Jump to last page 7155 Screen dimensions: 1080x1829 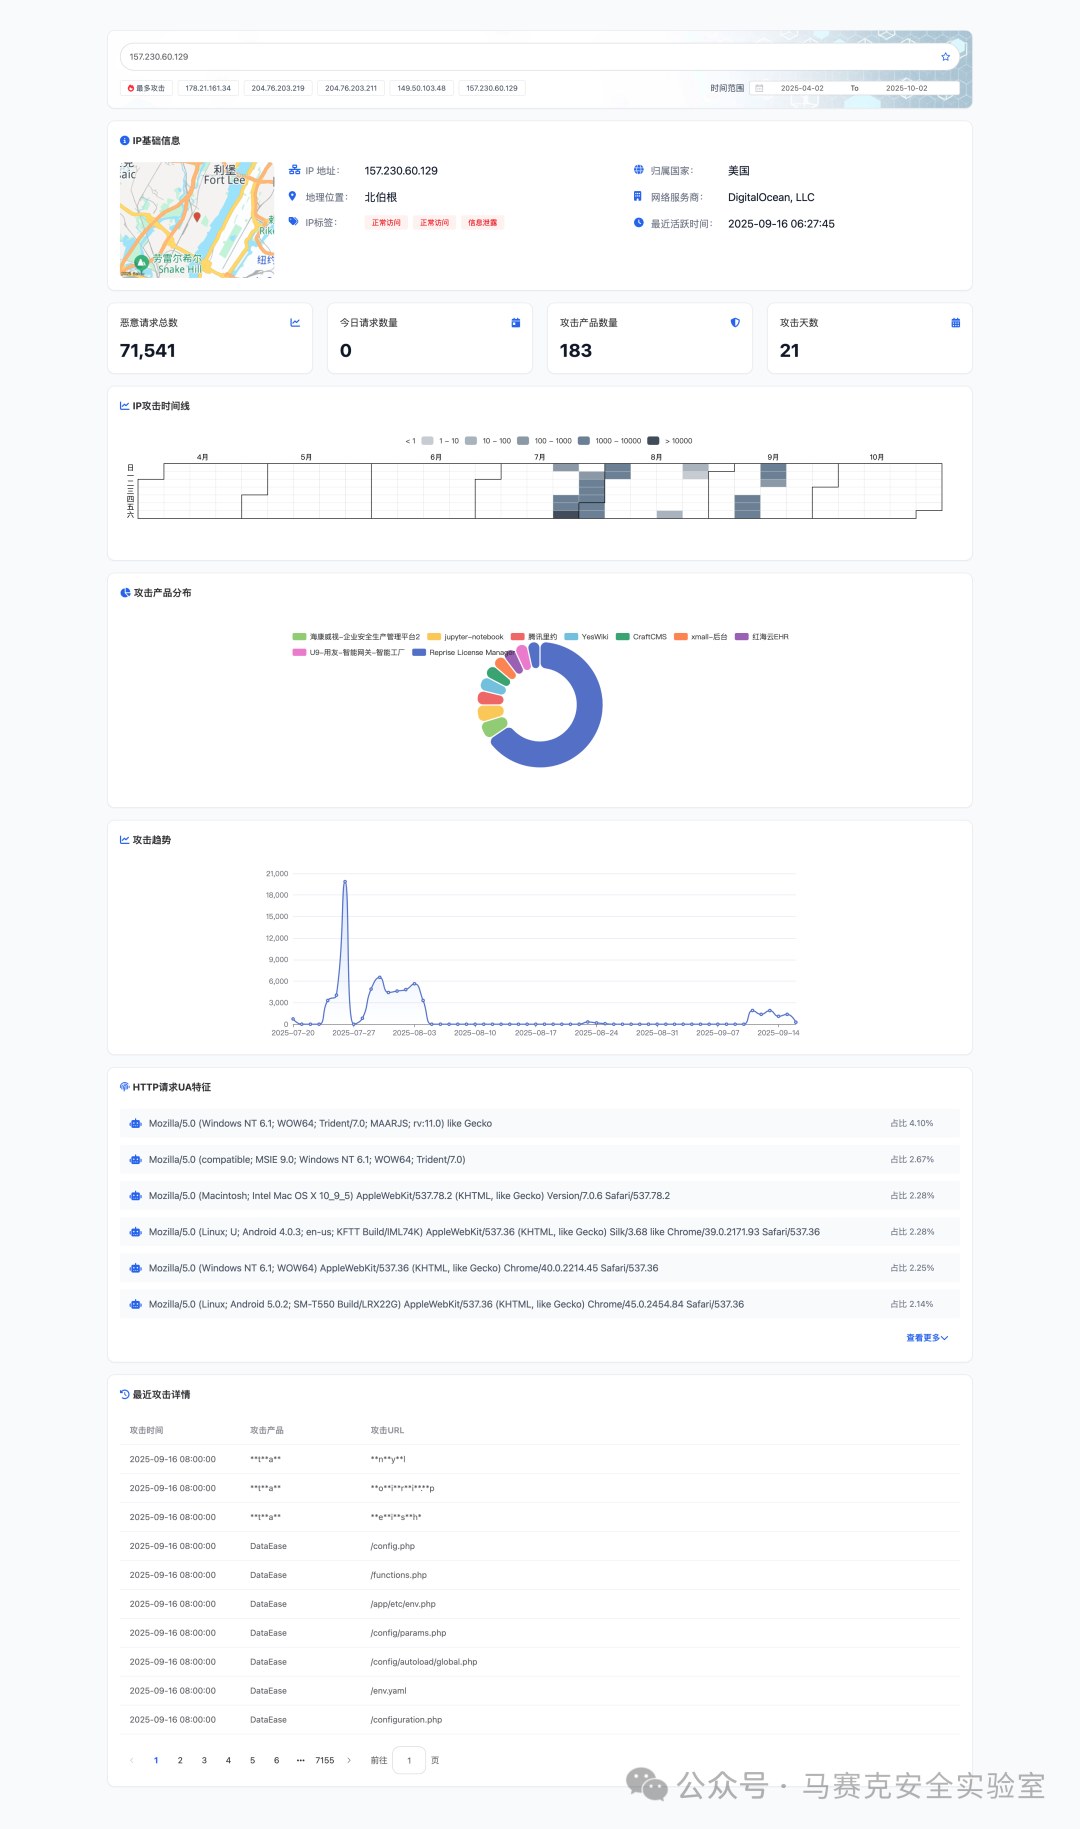click(x=325, y=1760)
